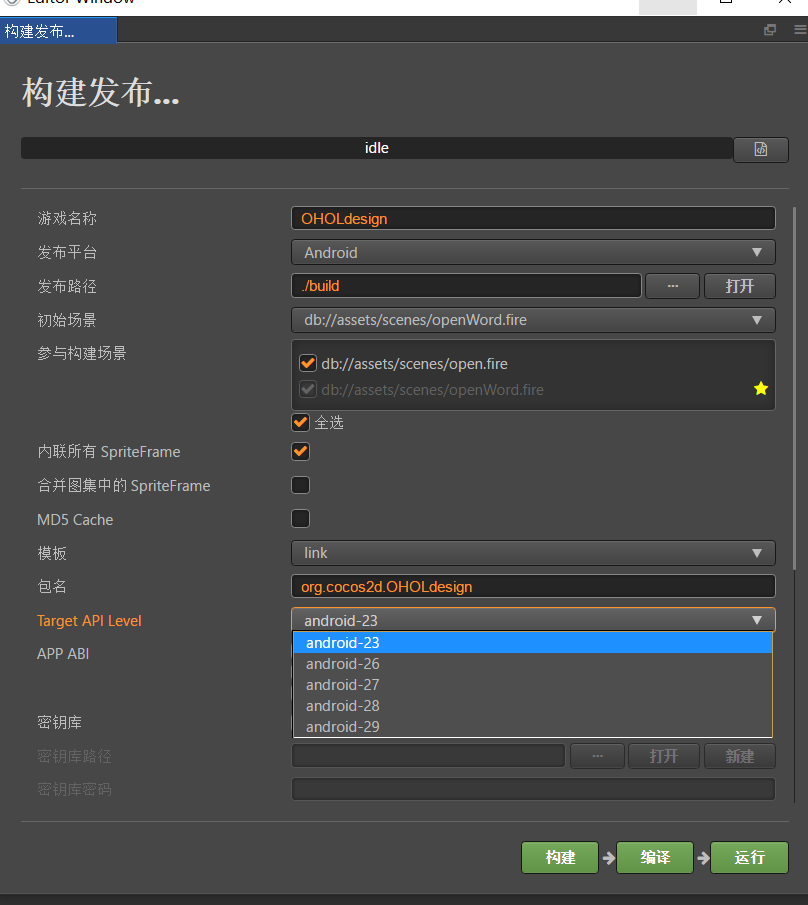Open the panel hamburger menu icon

pyautogui.click(x=800, y=30)
